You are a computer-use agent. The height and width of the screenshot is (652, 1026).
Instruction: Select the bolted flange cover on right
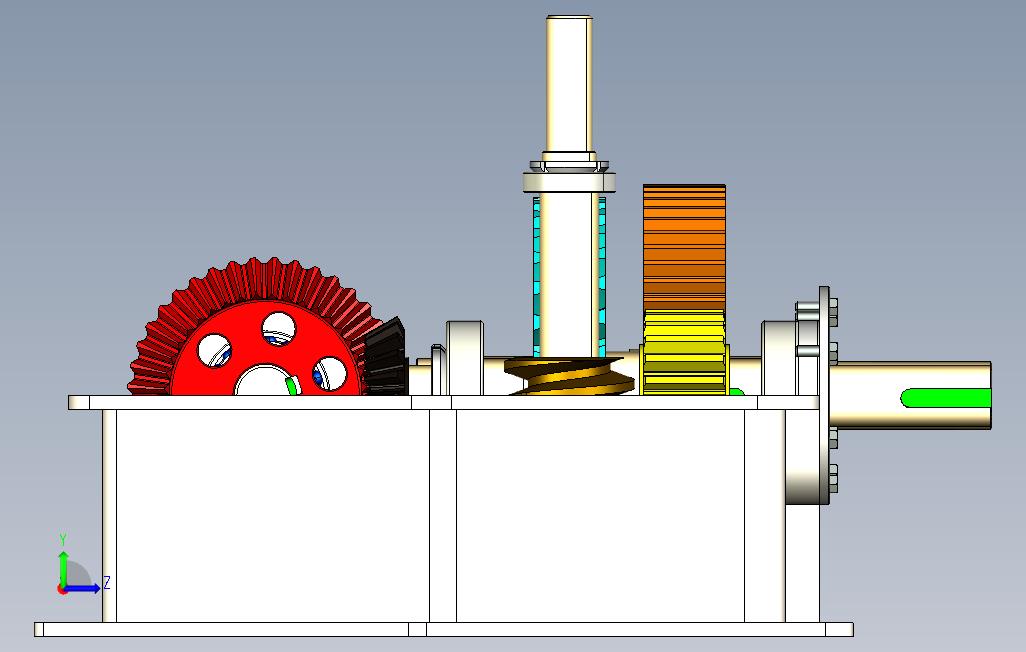click(x=824, y=395)
